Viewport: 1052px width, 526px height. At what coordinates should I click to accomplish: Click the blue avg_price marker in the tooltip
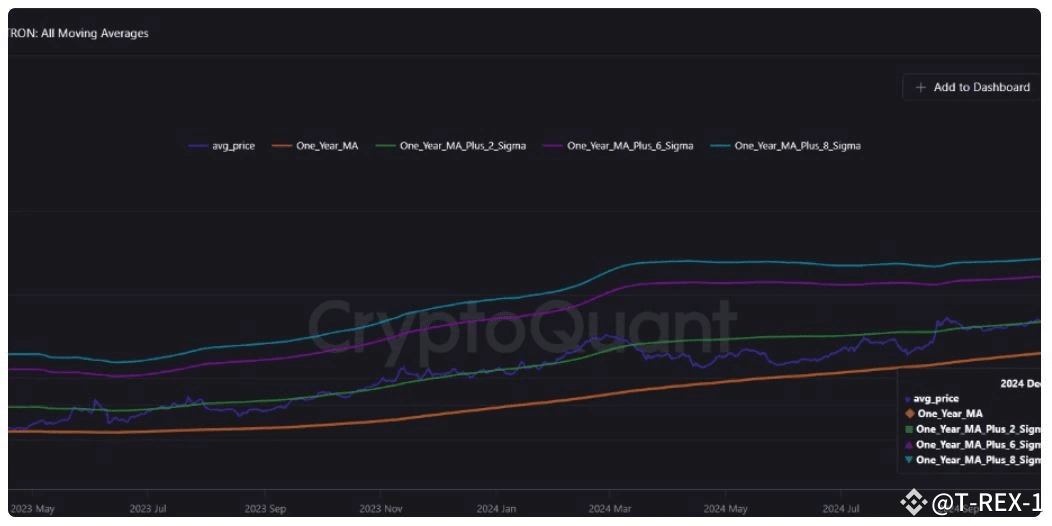[x=909, y=399]
